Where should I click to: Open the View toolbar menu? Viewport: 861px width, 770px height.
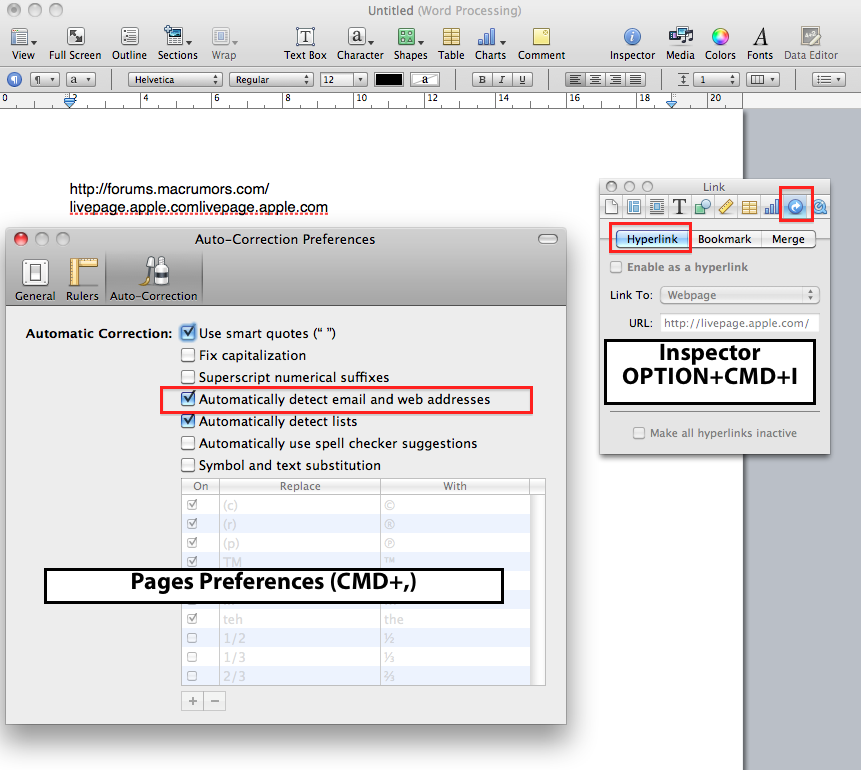[x=23, y=43]
